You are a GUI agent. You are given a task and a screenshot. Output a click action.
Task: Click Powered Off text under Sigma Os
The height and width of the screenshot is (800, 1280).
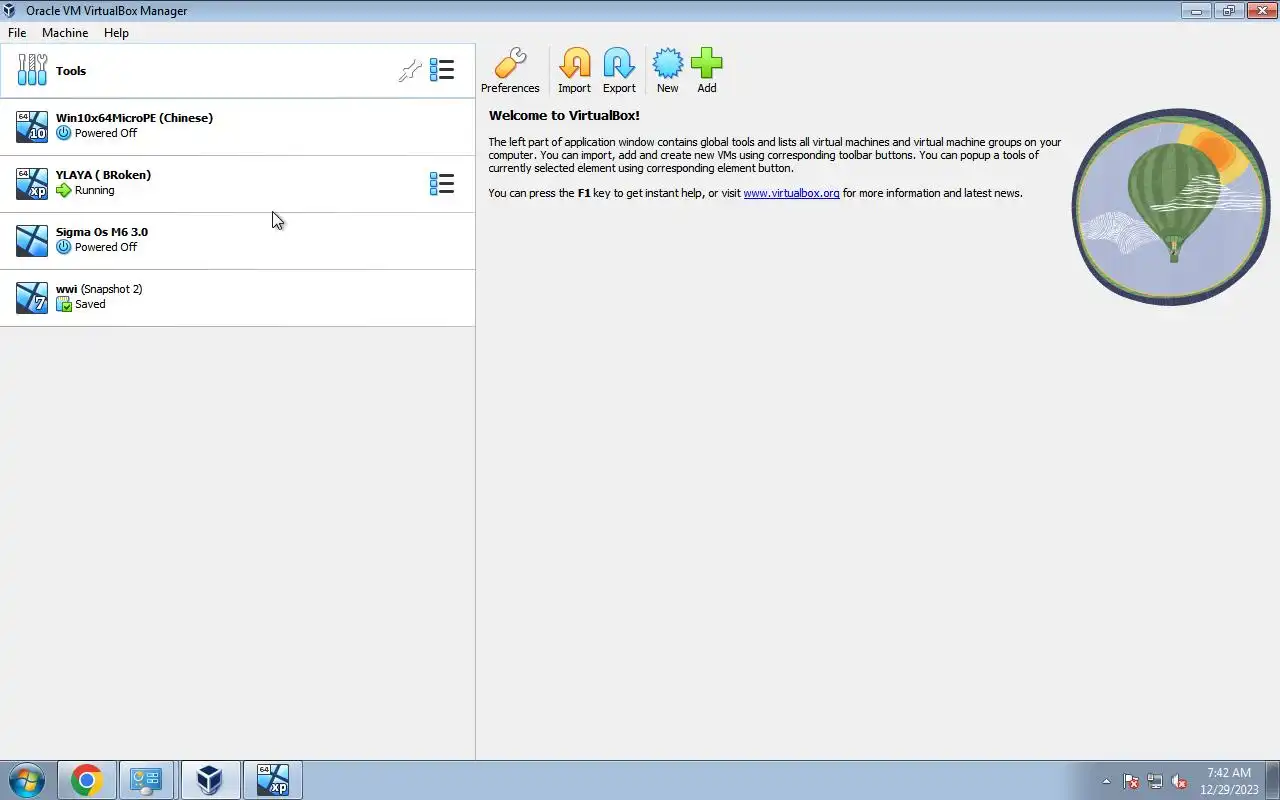click(x=106, y=247)
